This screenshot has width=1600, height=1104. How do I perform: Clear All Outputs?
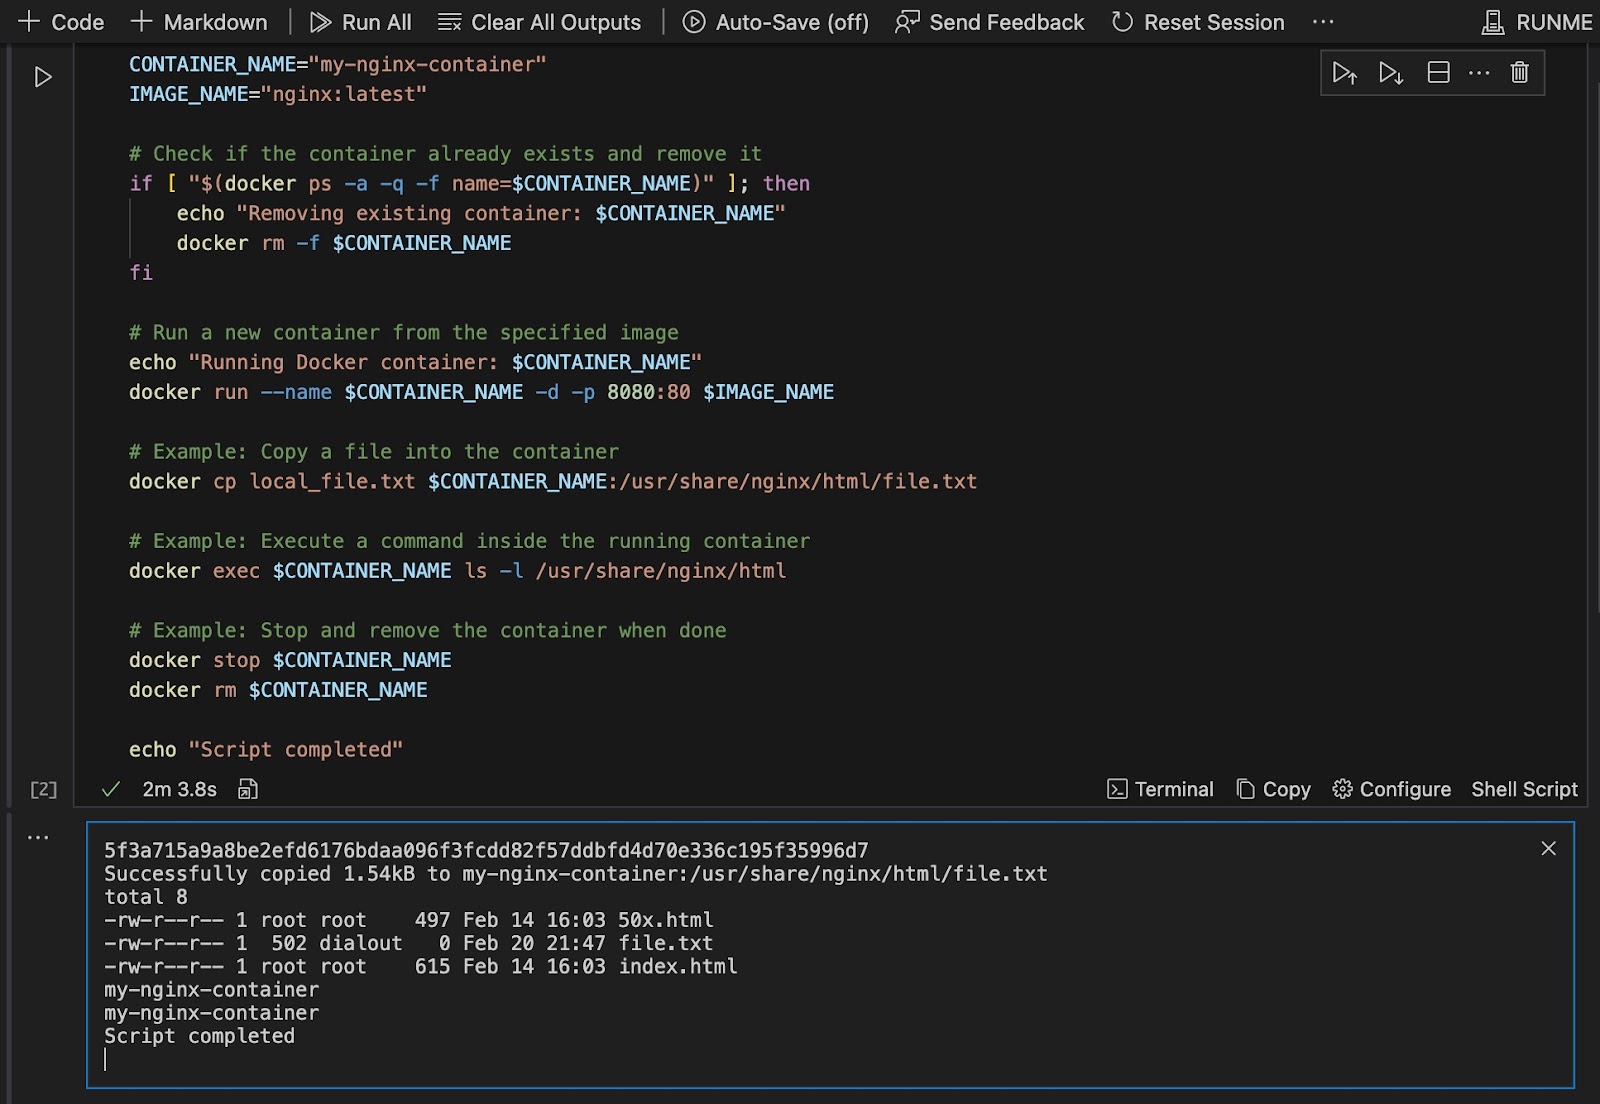pyautogui.click(x=540, y=21)
